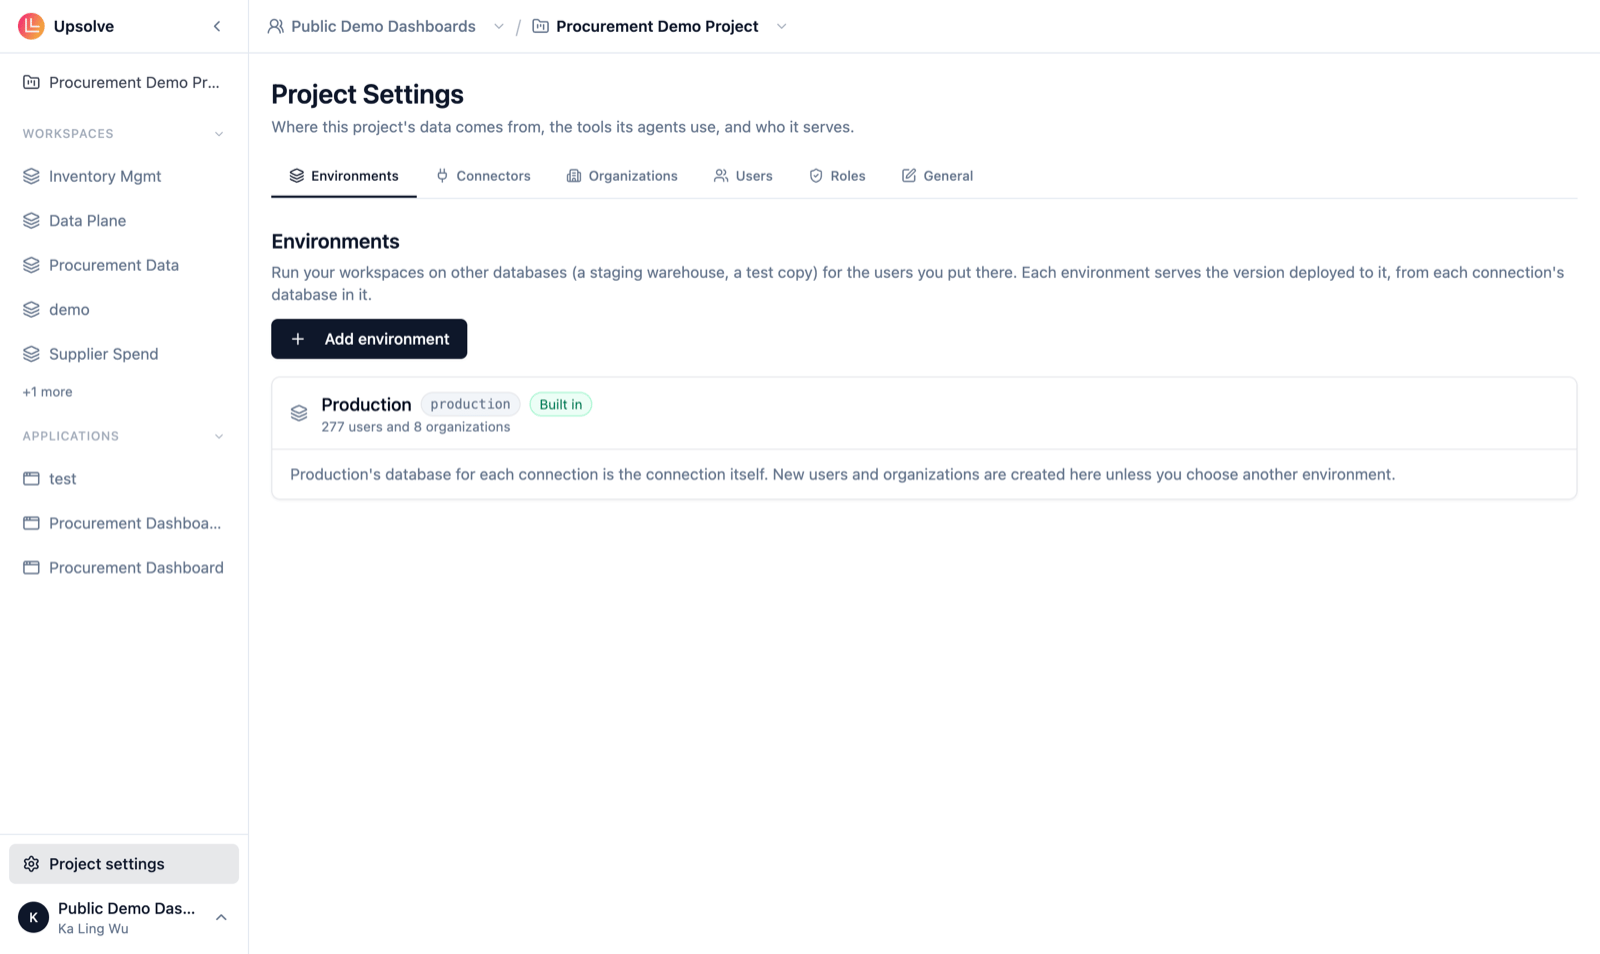Open the Roles tab
The height and width of the screenshot is (954, 1600).
[x=837, y=176]
